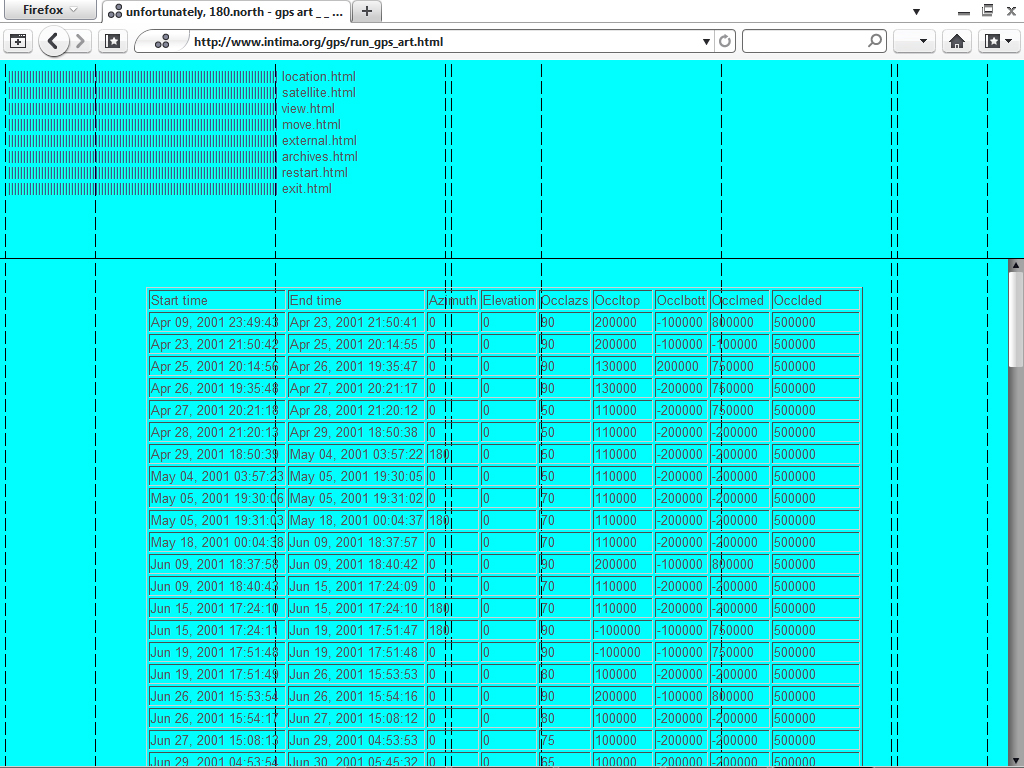This screenshot has height=768, width=1024.
Task: Click the tab groups icon at far left
Action: (18, 42)
